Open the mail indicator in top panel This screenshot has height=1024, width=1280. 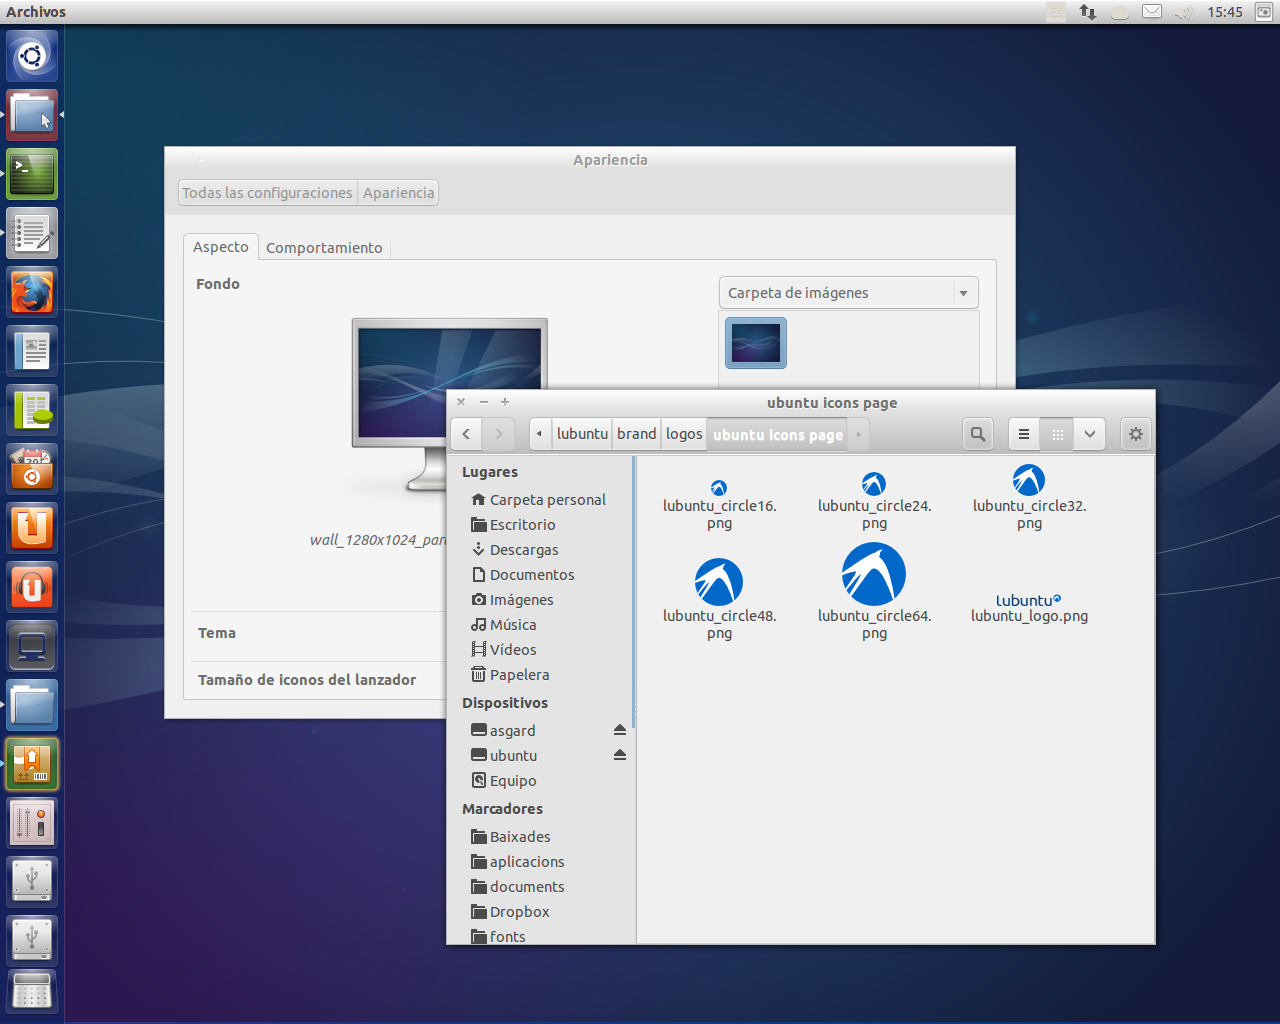click(1152, 12)
